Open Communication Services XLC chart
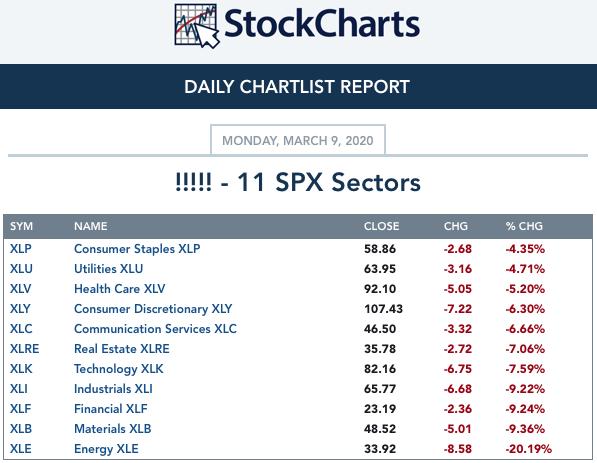Viewport: 597px width, 463px height. coord(155,329)
